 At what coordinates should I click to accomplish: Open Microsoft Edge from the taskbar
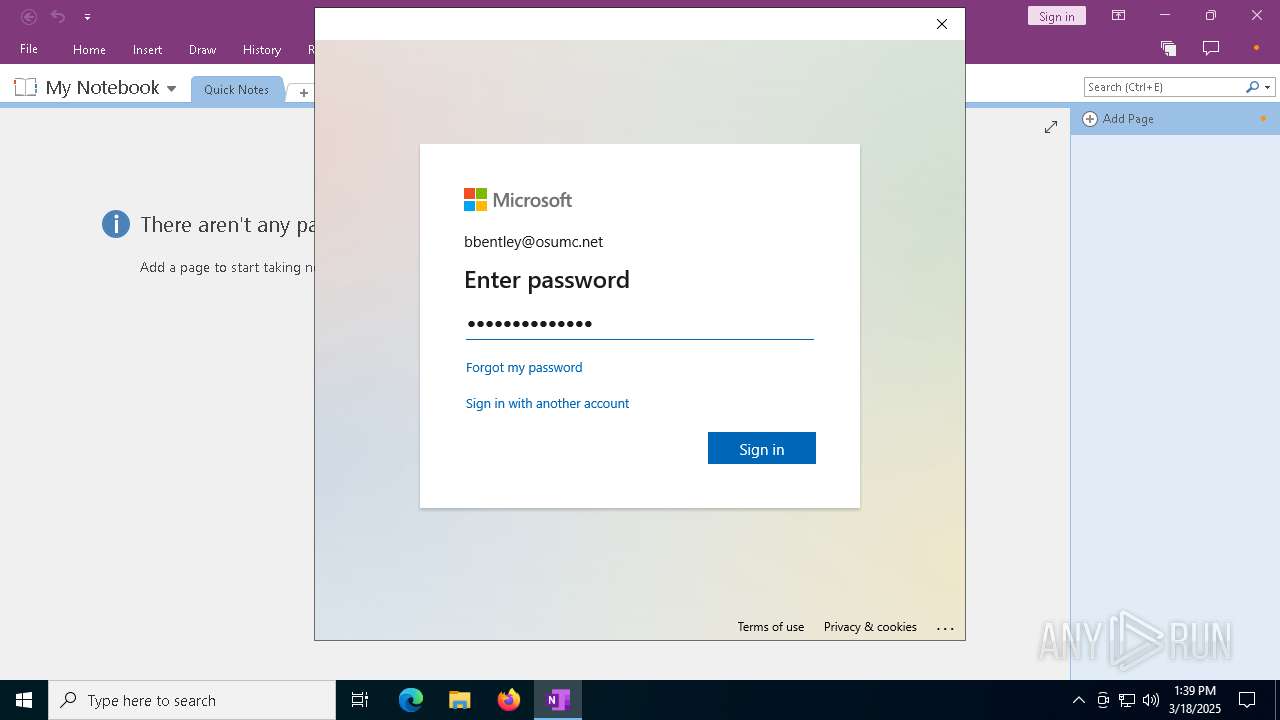coord(411,700)
